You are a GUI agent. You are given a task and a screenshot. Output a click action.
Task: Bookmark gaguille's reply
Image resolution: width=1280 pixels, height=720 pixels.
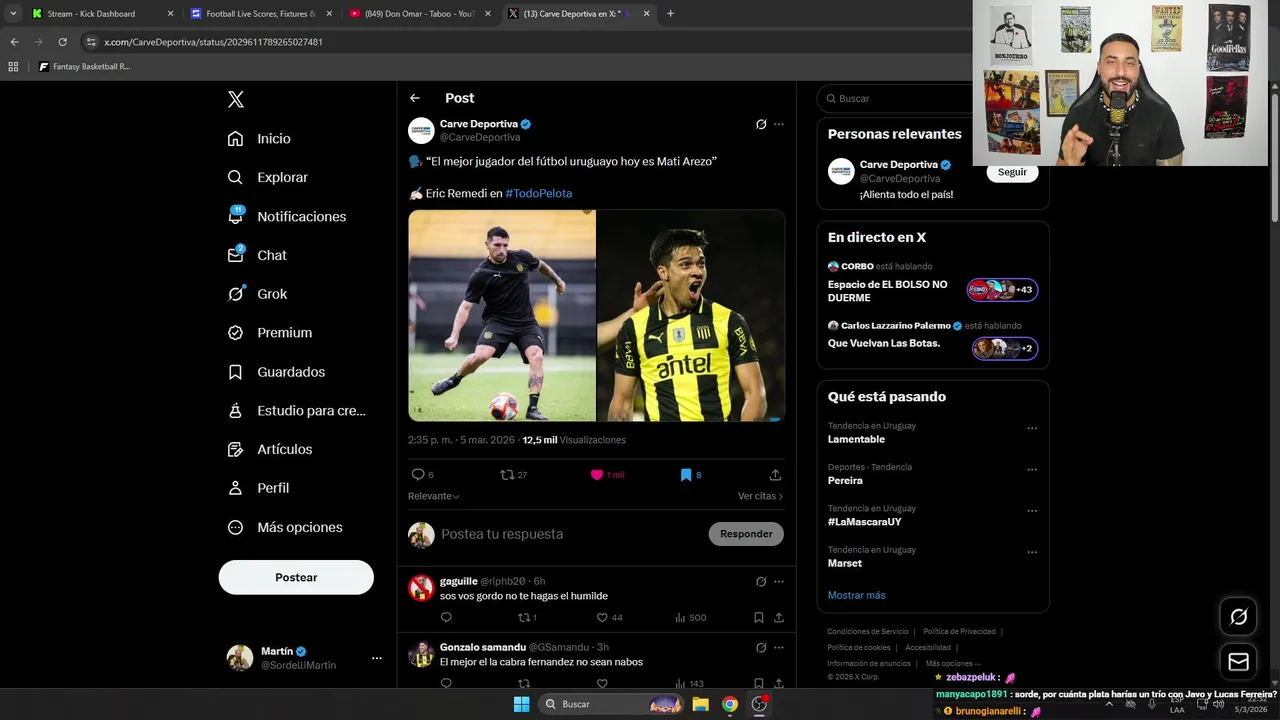pos(759,618)
